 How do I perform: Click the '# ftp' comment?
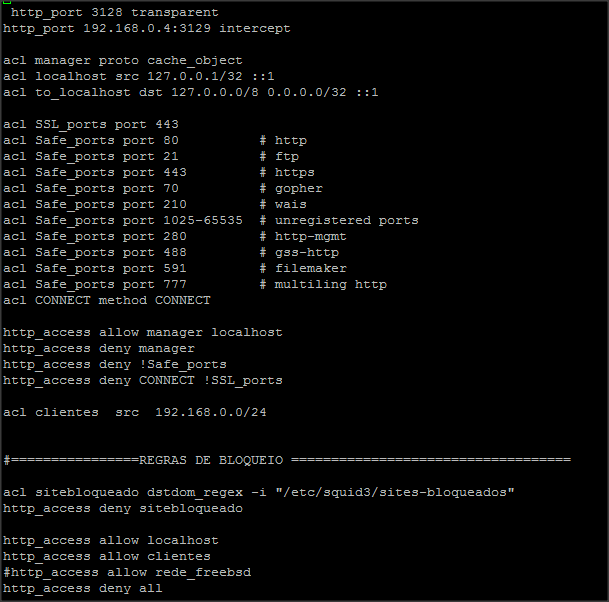click(279, 156)
